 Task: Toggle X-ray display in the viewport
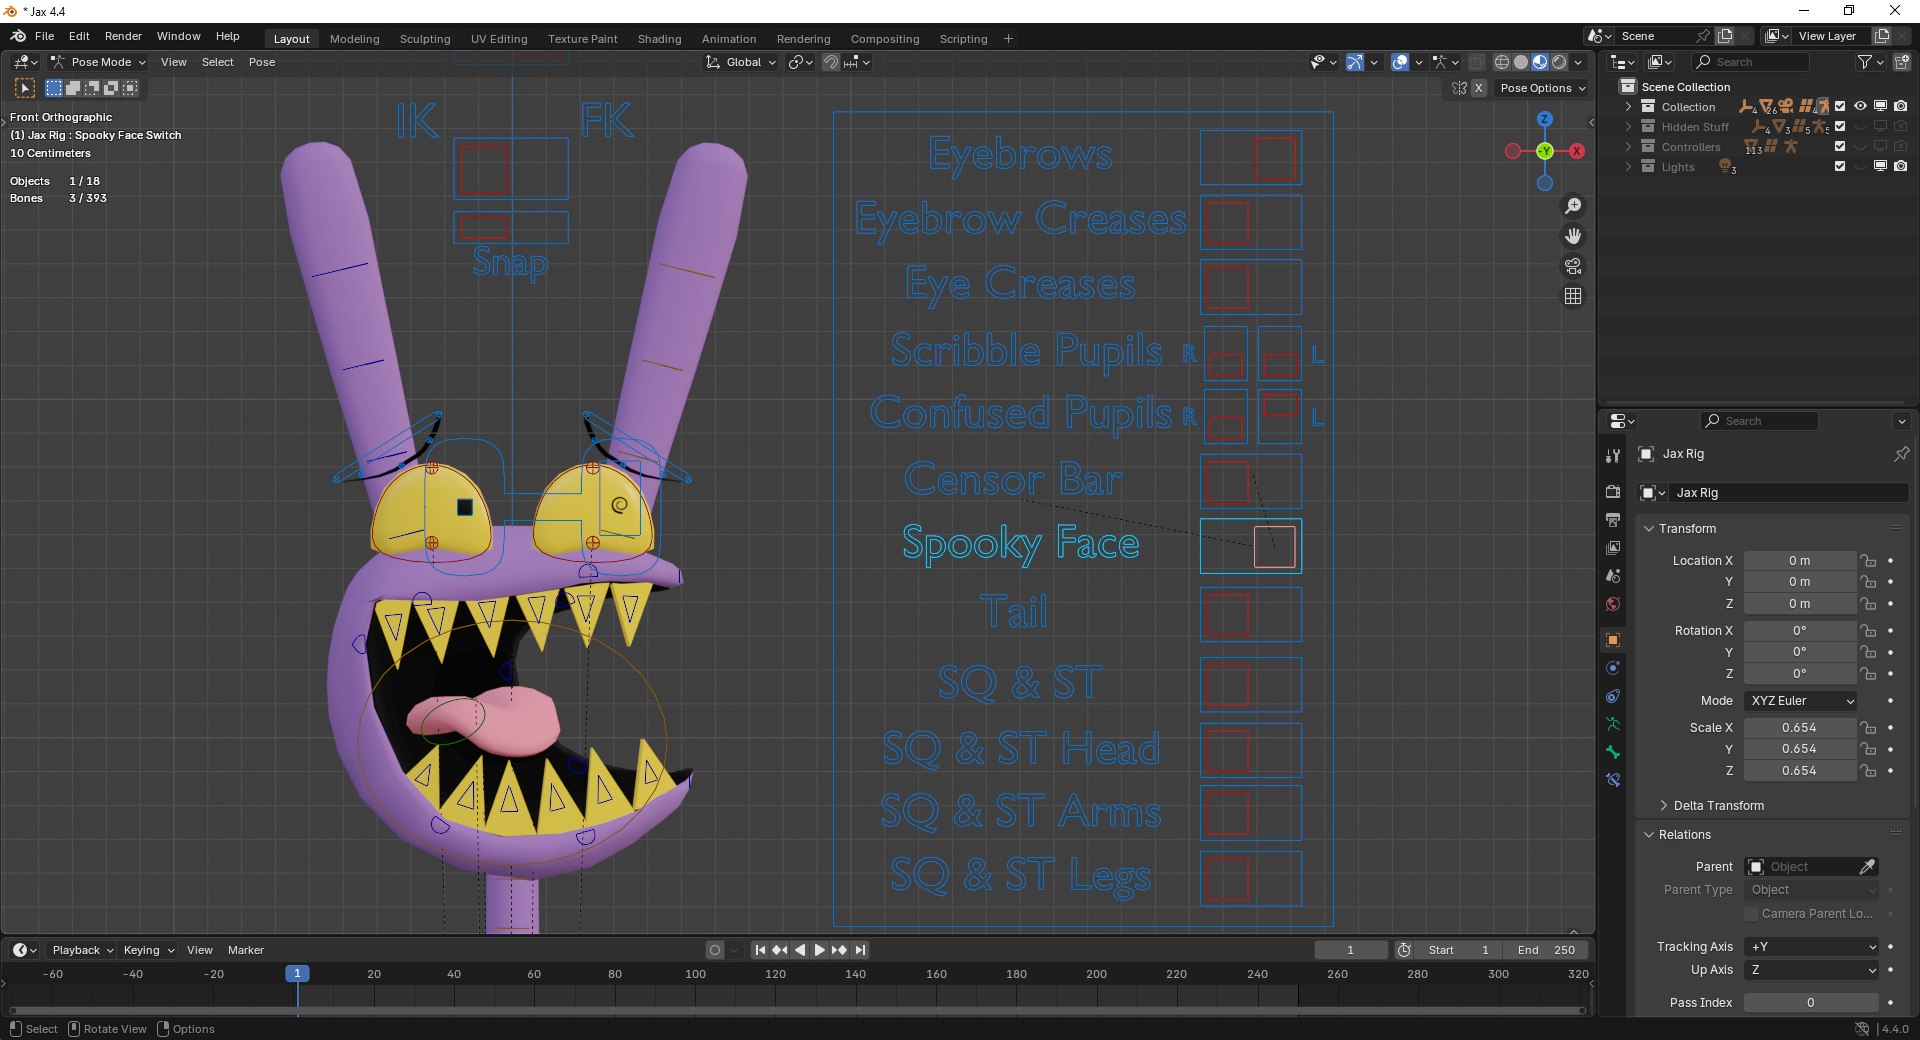[x=1476, y=62]
